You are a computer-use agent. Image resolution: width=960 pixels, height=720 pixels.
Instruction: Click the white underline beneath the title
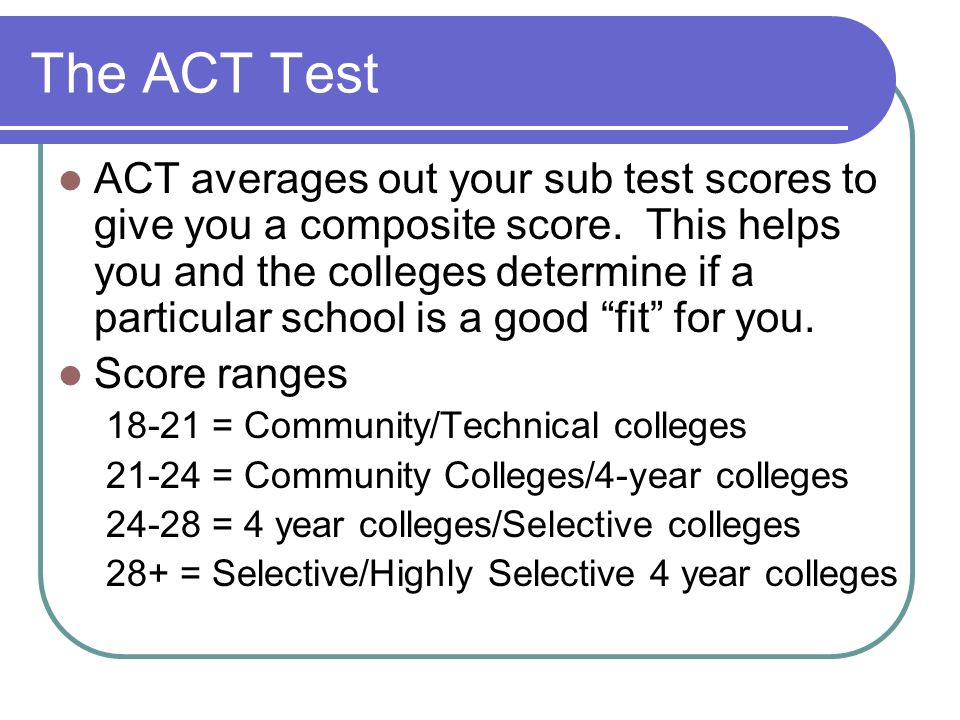[x=424, y=128]
